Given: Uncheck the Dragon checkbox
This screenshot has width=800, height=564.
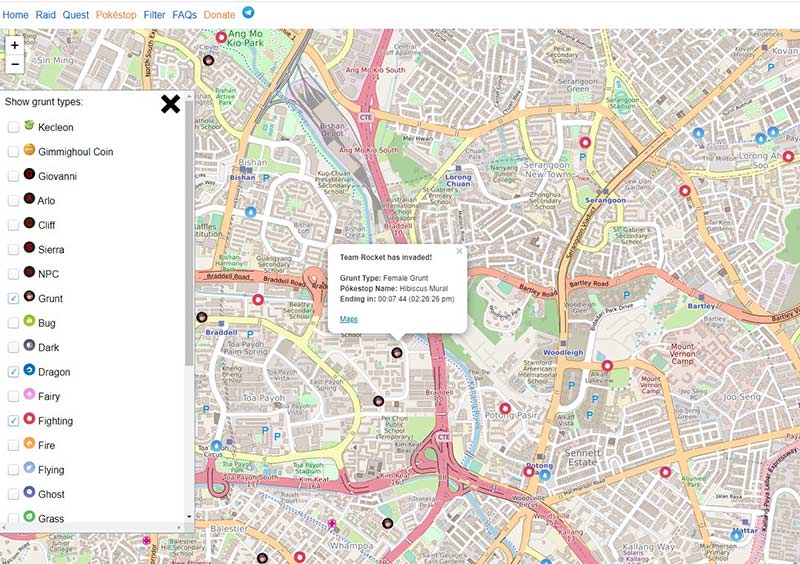Looking at the screenshot, I should click(x=13, y=372).
